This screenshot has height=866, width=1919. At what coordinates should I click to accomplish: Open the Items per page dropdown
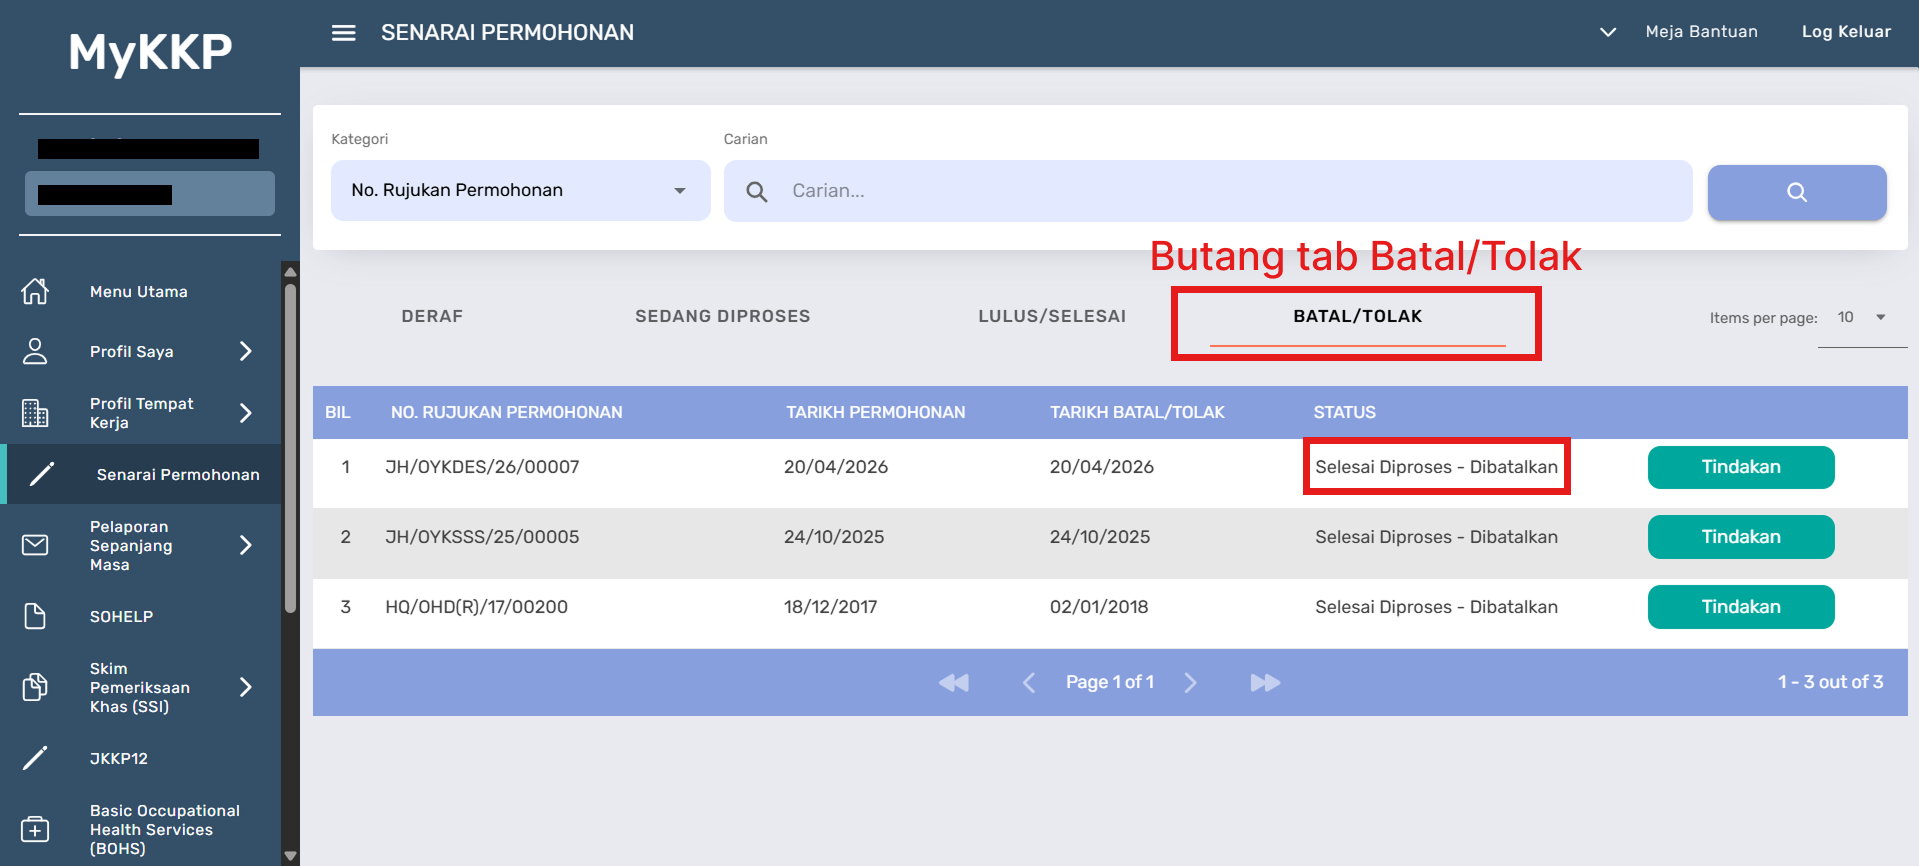click(x=1861, y=317)
